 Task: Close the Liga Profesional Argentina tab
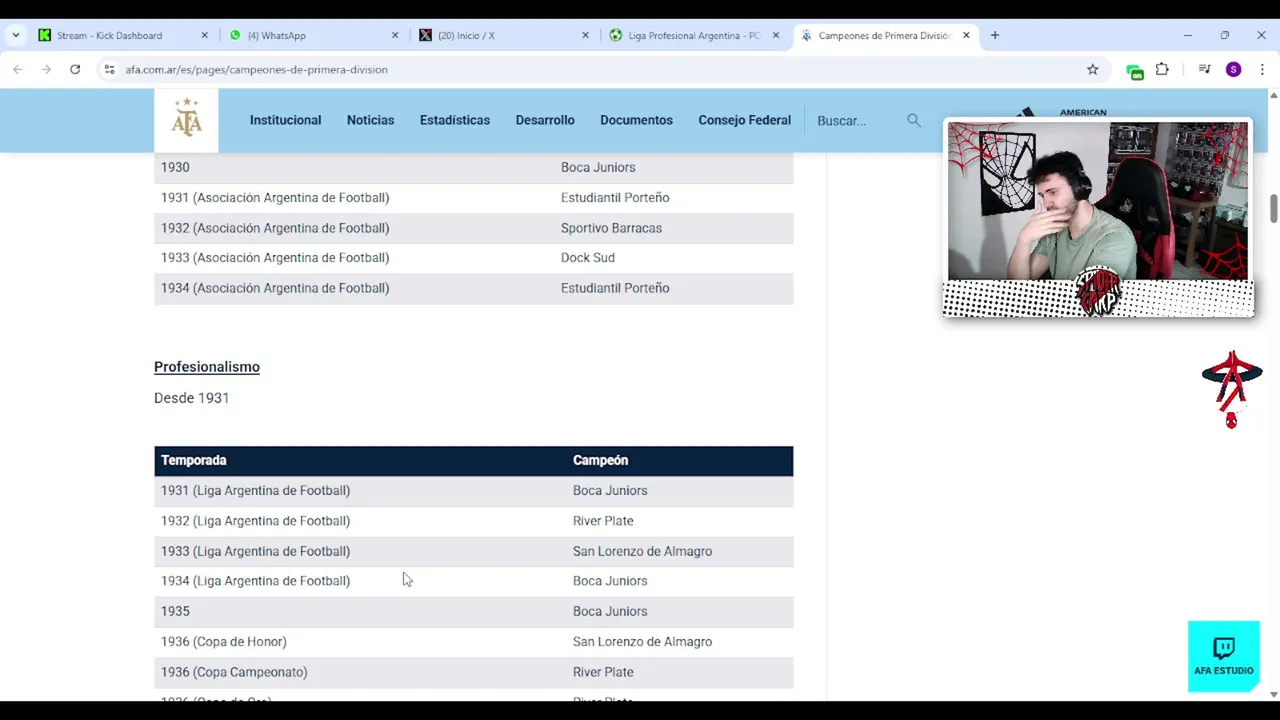coord(775,35)
